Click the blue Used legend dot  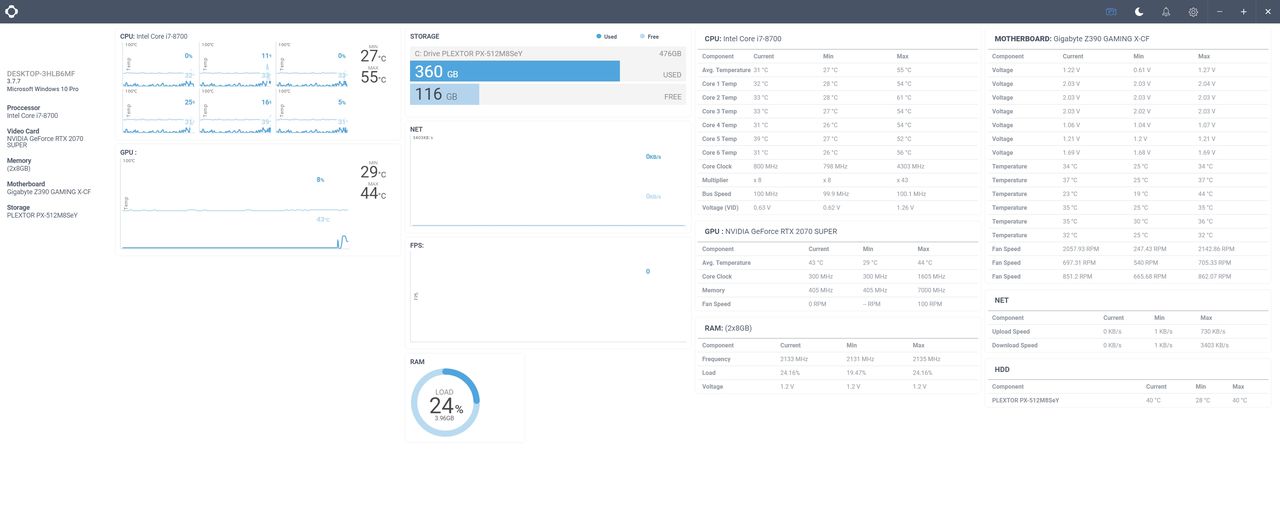pos(599,36)
